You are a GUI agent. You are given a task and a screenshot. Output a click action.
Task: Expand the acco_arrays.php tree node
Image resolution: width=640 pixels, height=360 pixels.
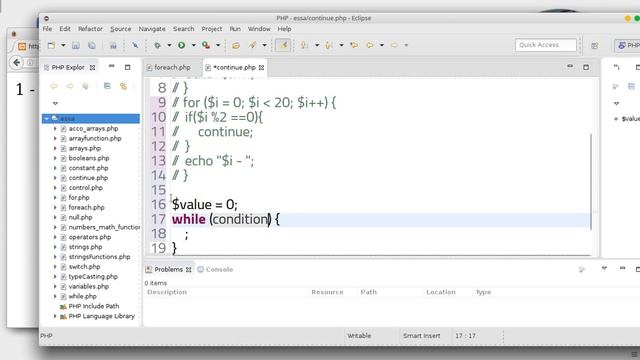pyautogui.click(x=55, y=129)
